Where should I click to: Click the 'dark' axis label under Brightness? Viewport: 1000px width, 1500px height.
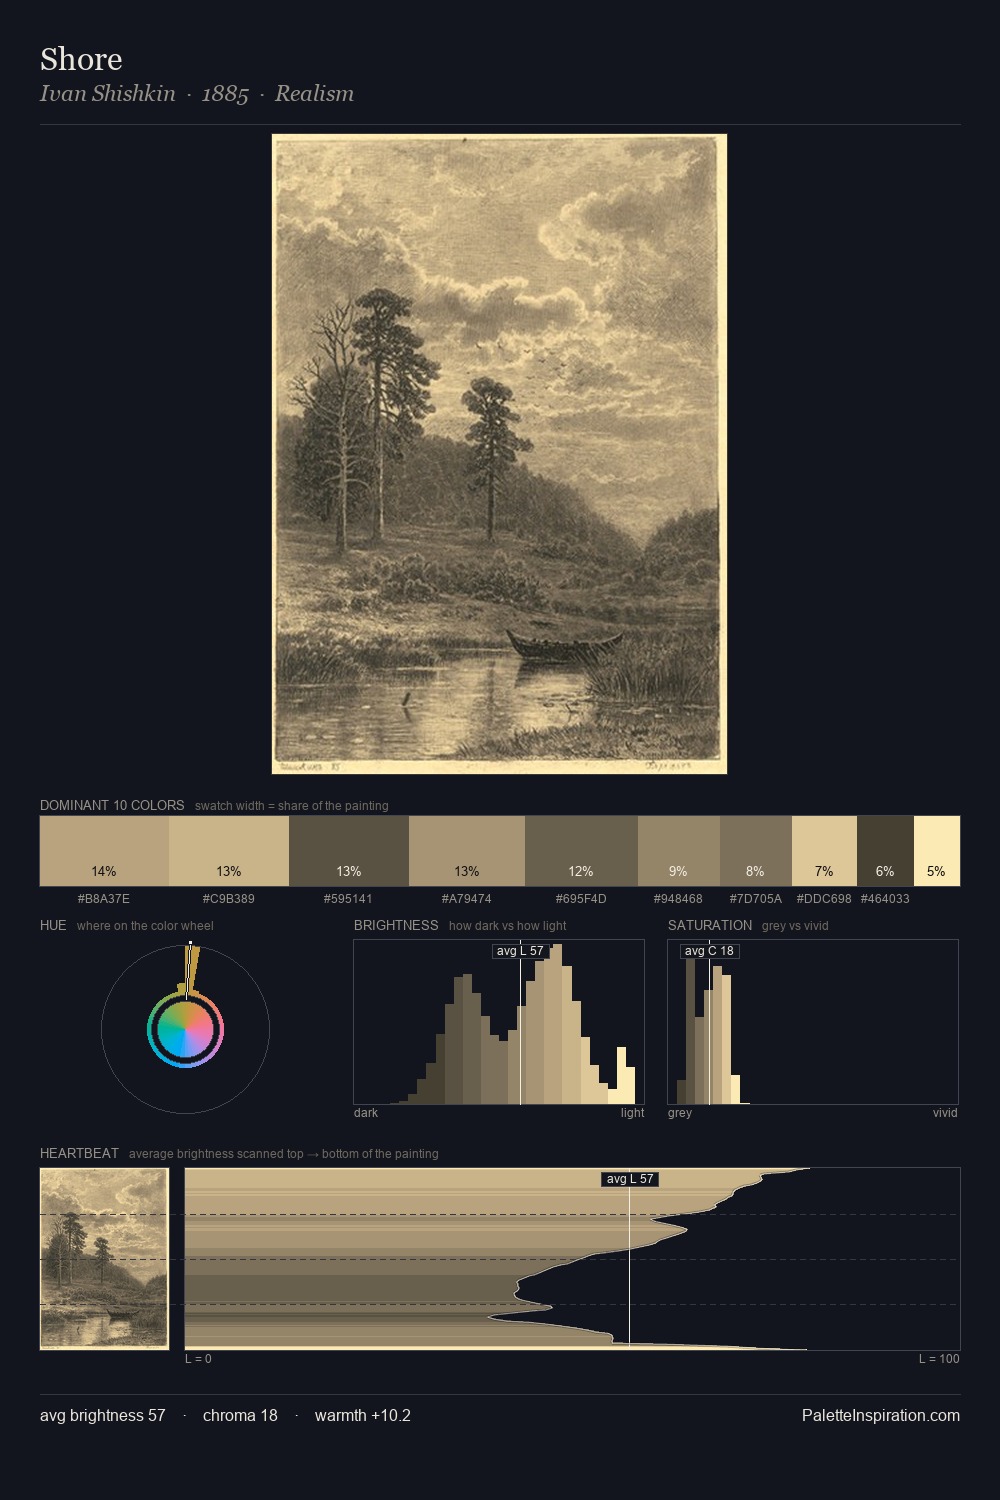(x=366, y=1112)
